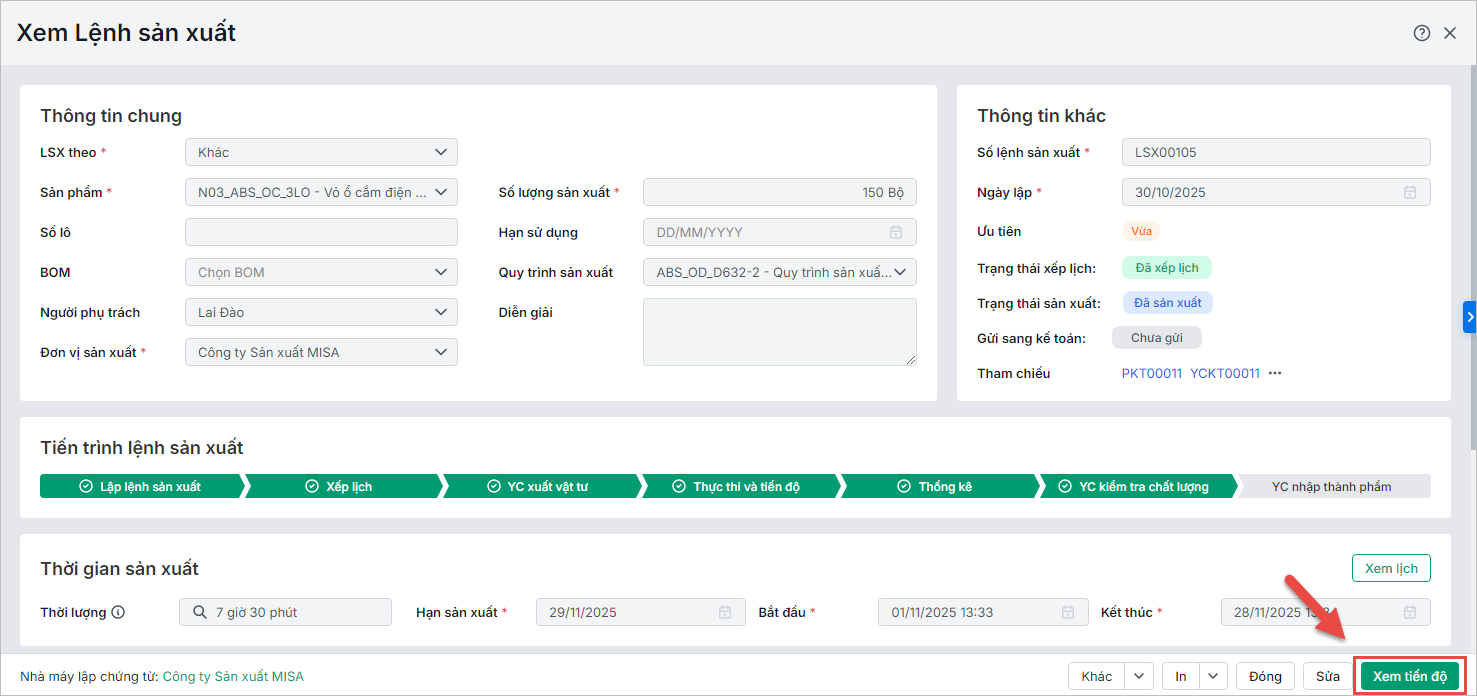The height and width of the screenshot is (696, 1477).
Task: Click the Đóng button
Action: [x=1265, y=677]
